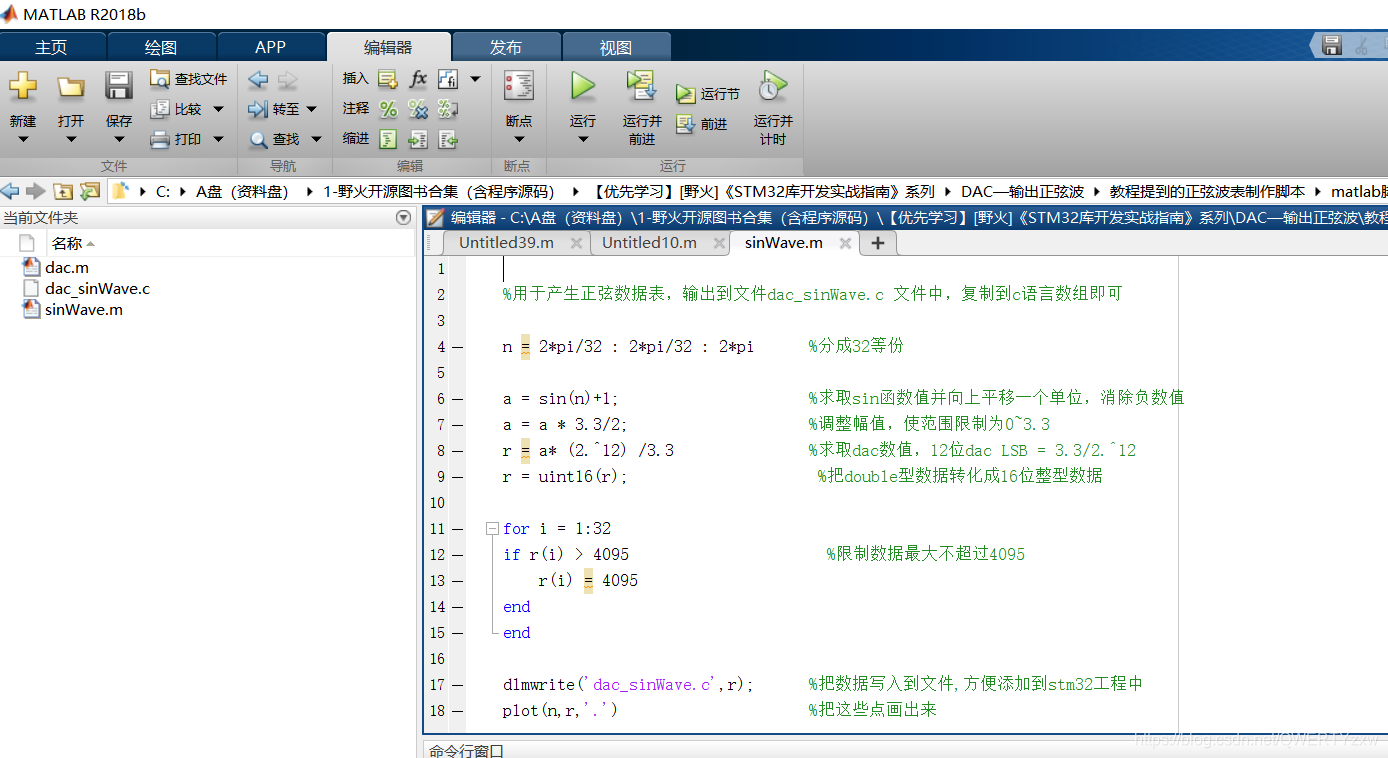This screenshot has width=1388, height=758.
Task: Insert a section break icon beside 插入
Action: click(x=388, y=79)
